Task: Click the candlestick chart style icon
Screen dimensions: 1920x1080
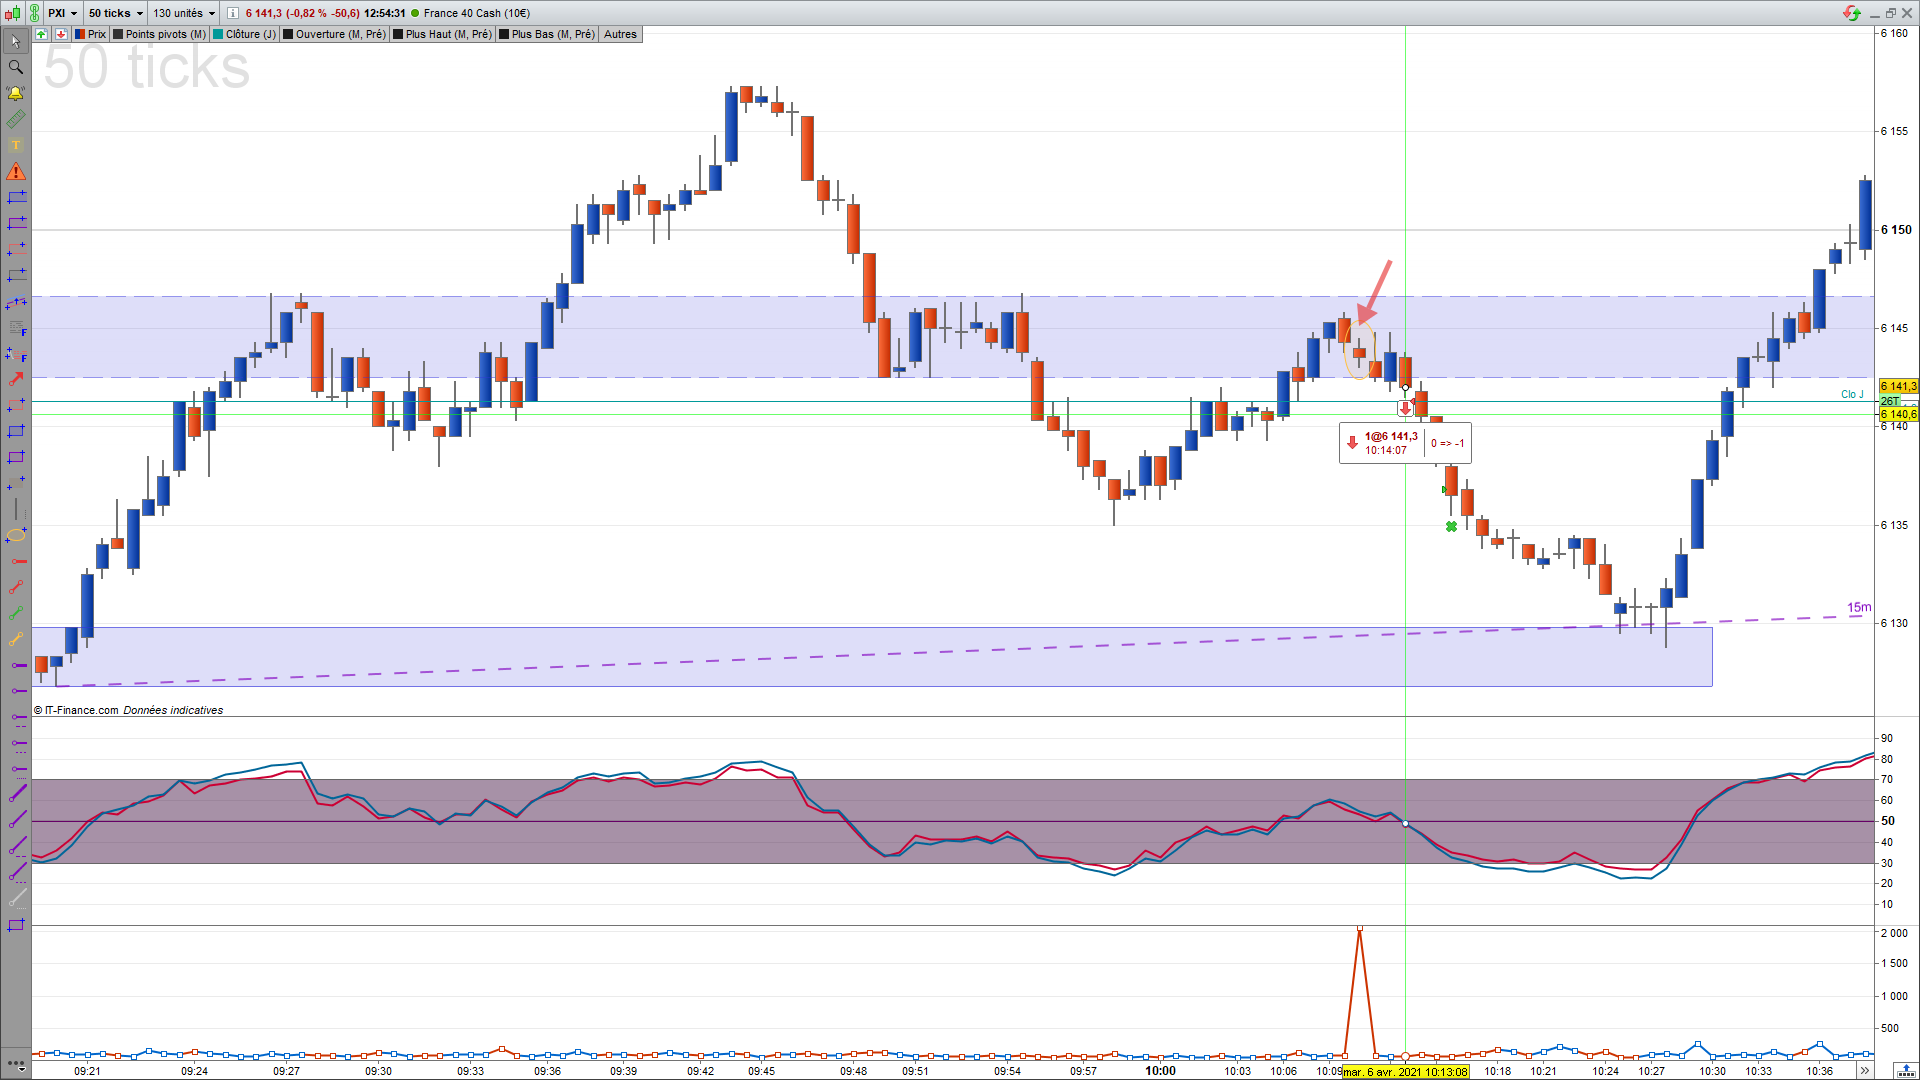Action: 12,13
